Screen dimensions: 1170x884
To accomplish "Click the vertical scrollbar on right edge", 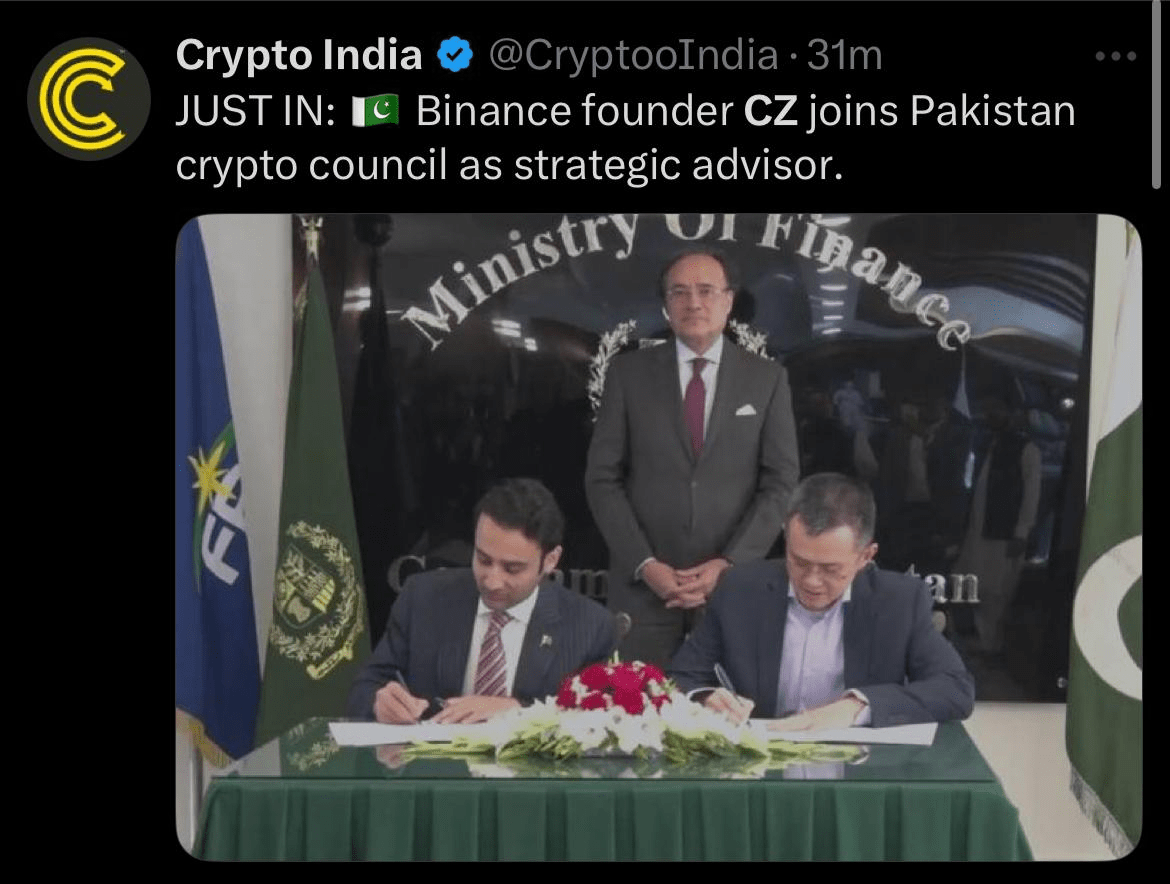I will 1156,94.
